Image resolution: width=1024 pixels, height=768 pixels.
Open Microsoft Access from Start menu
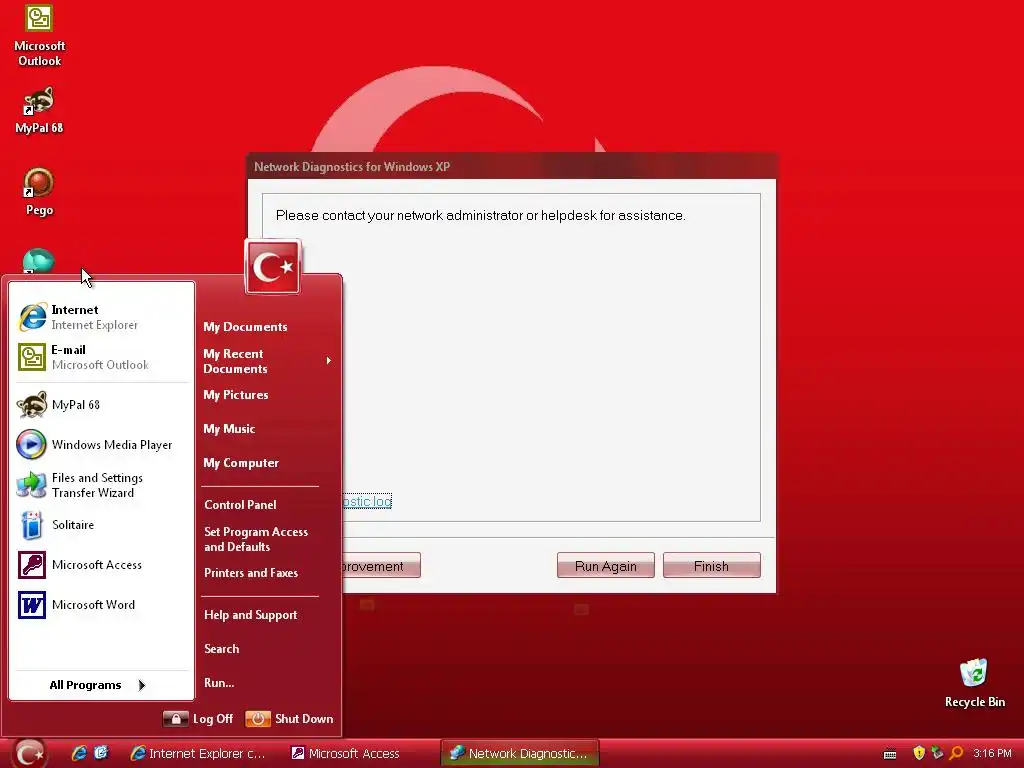click(x=102, y=565)
